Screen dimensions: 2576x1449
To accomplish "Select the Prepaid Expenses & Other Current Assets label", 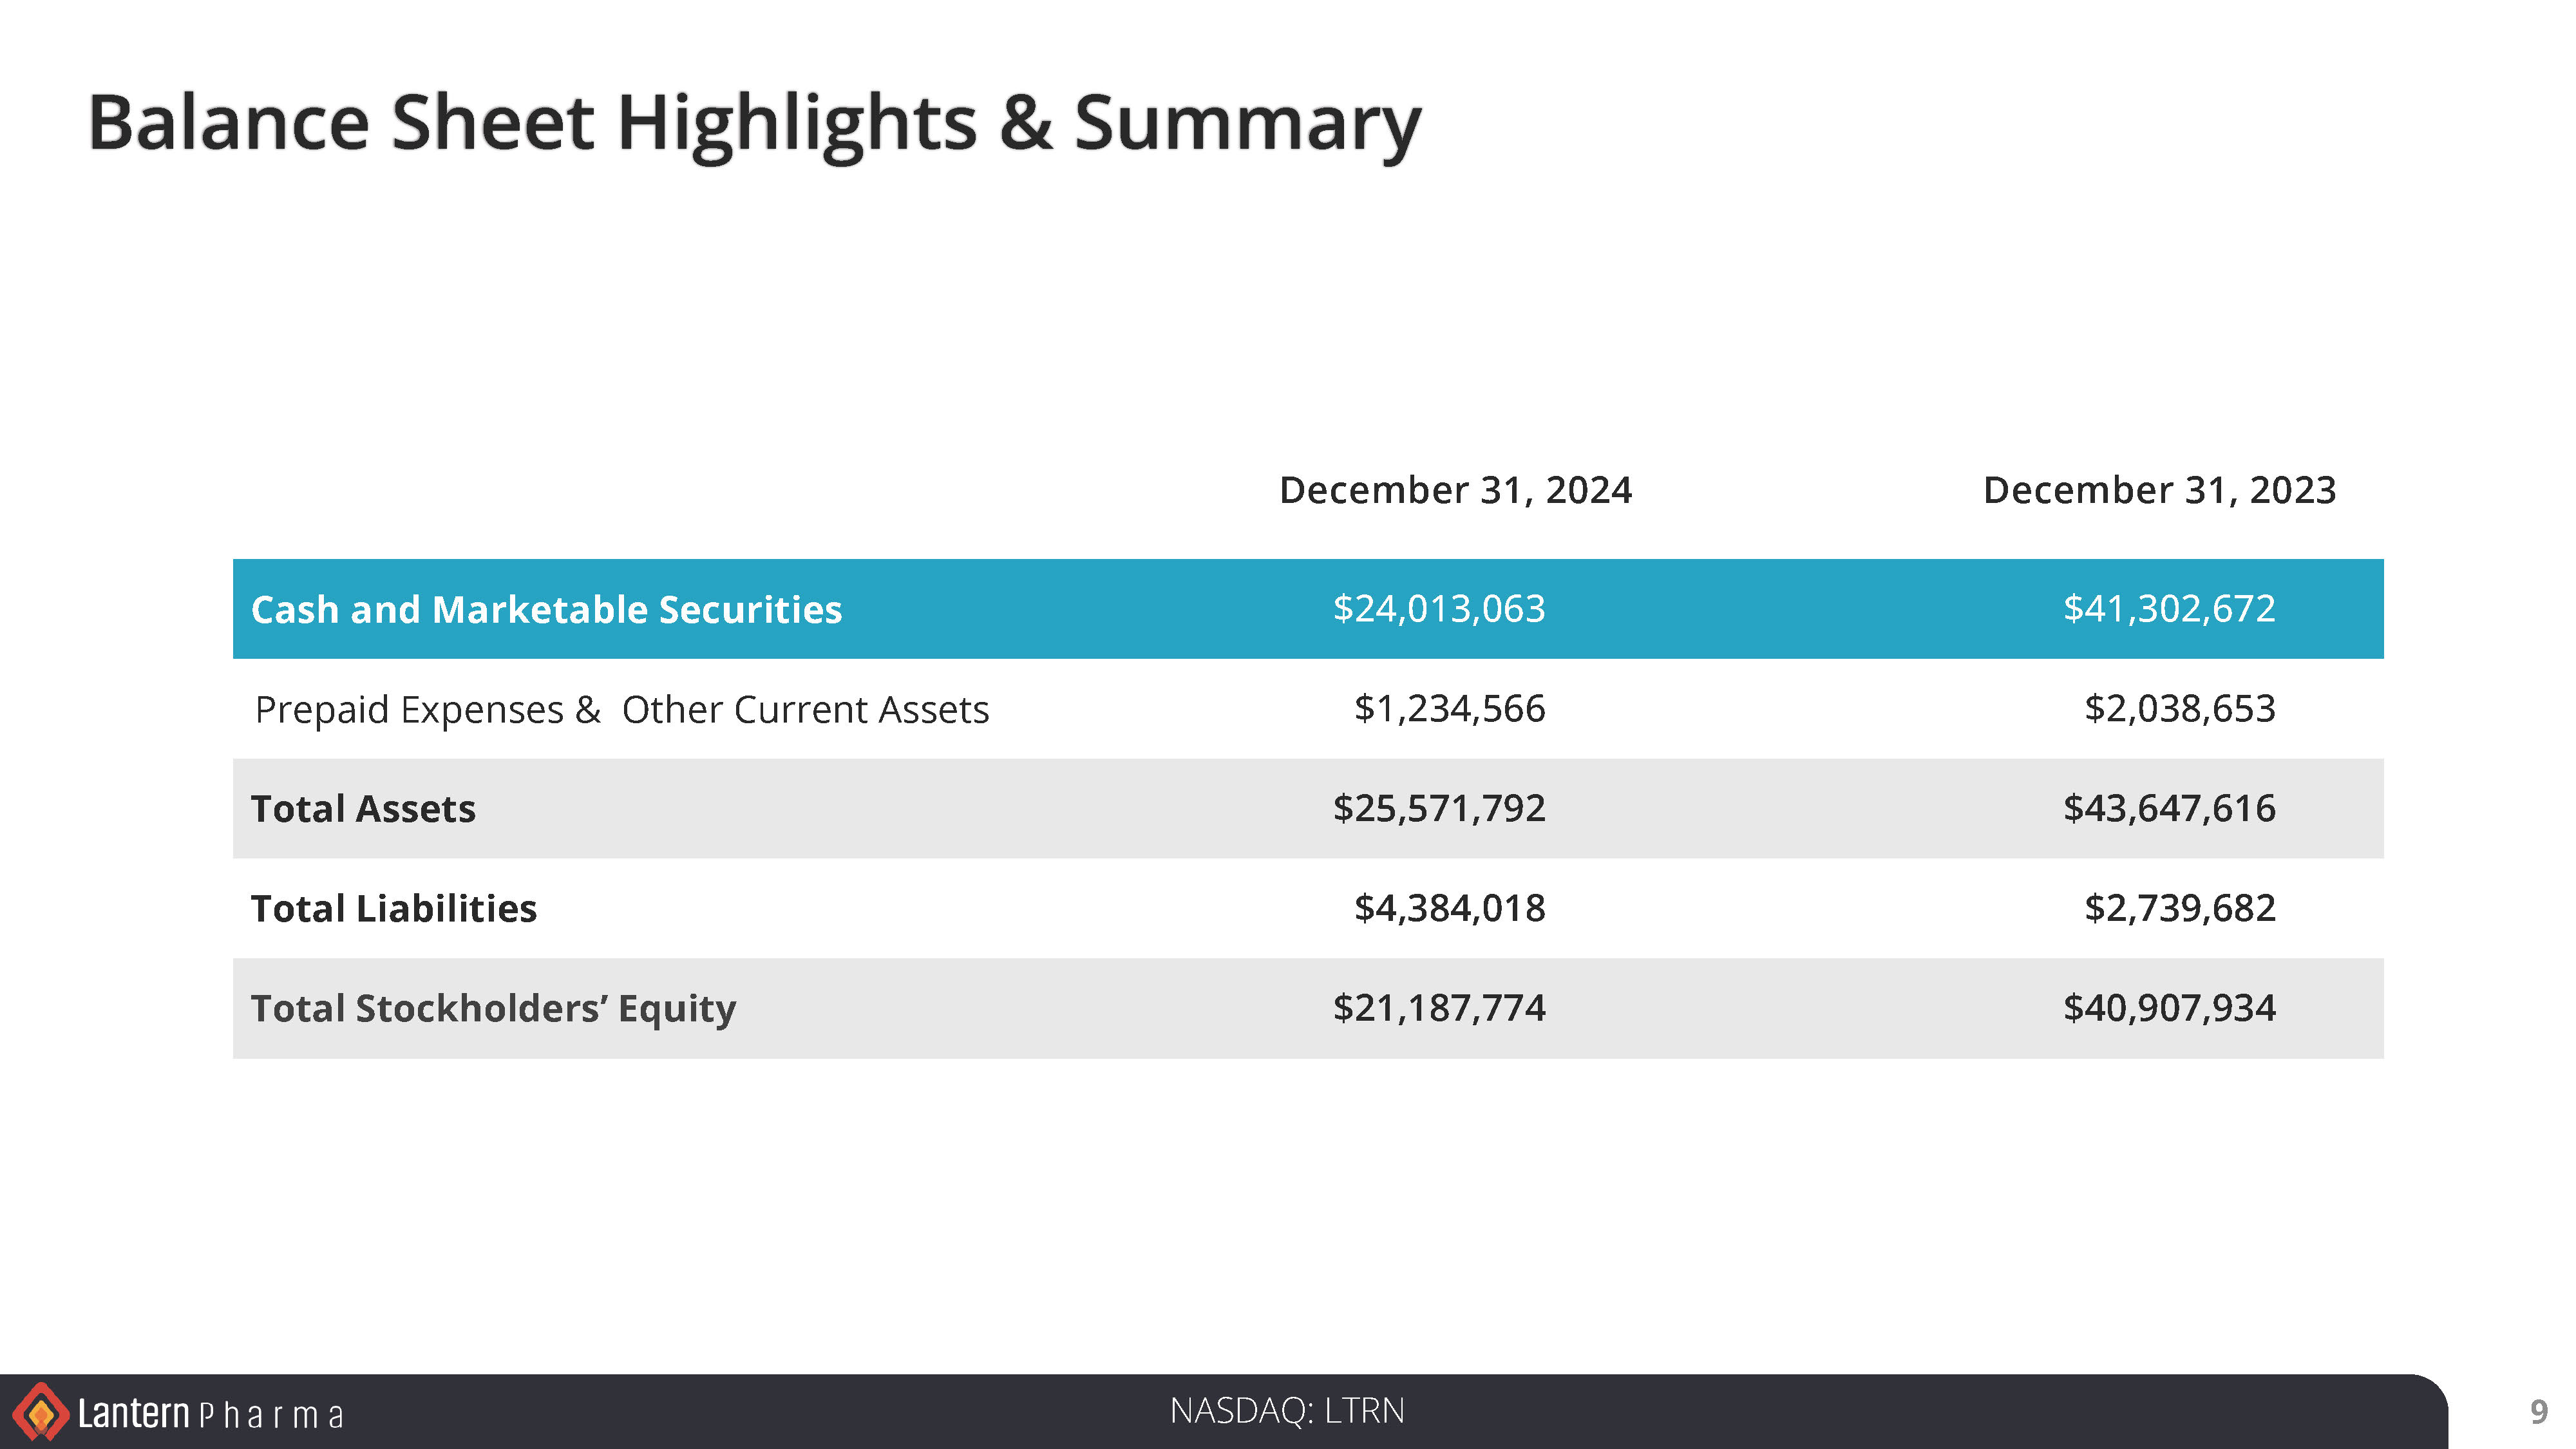I will pos(621,709).
